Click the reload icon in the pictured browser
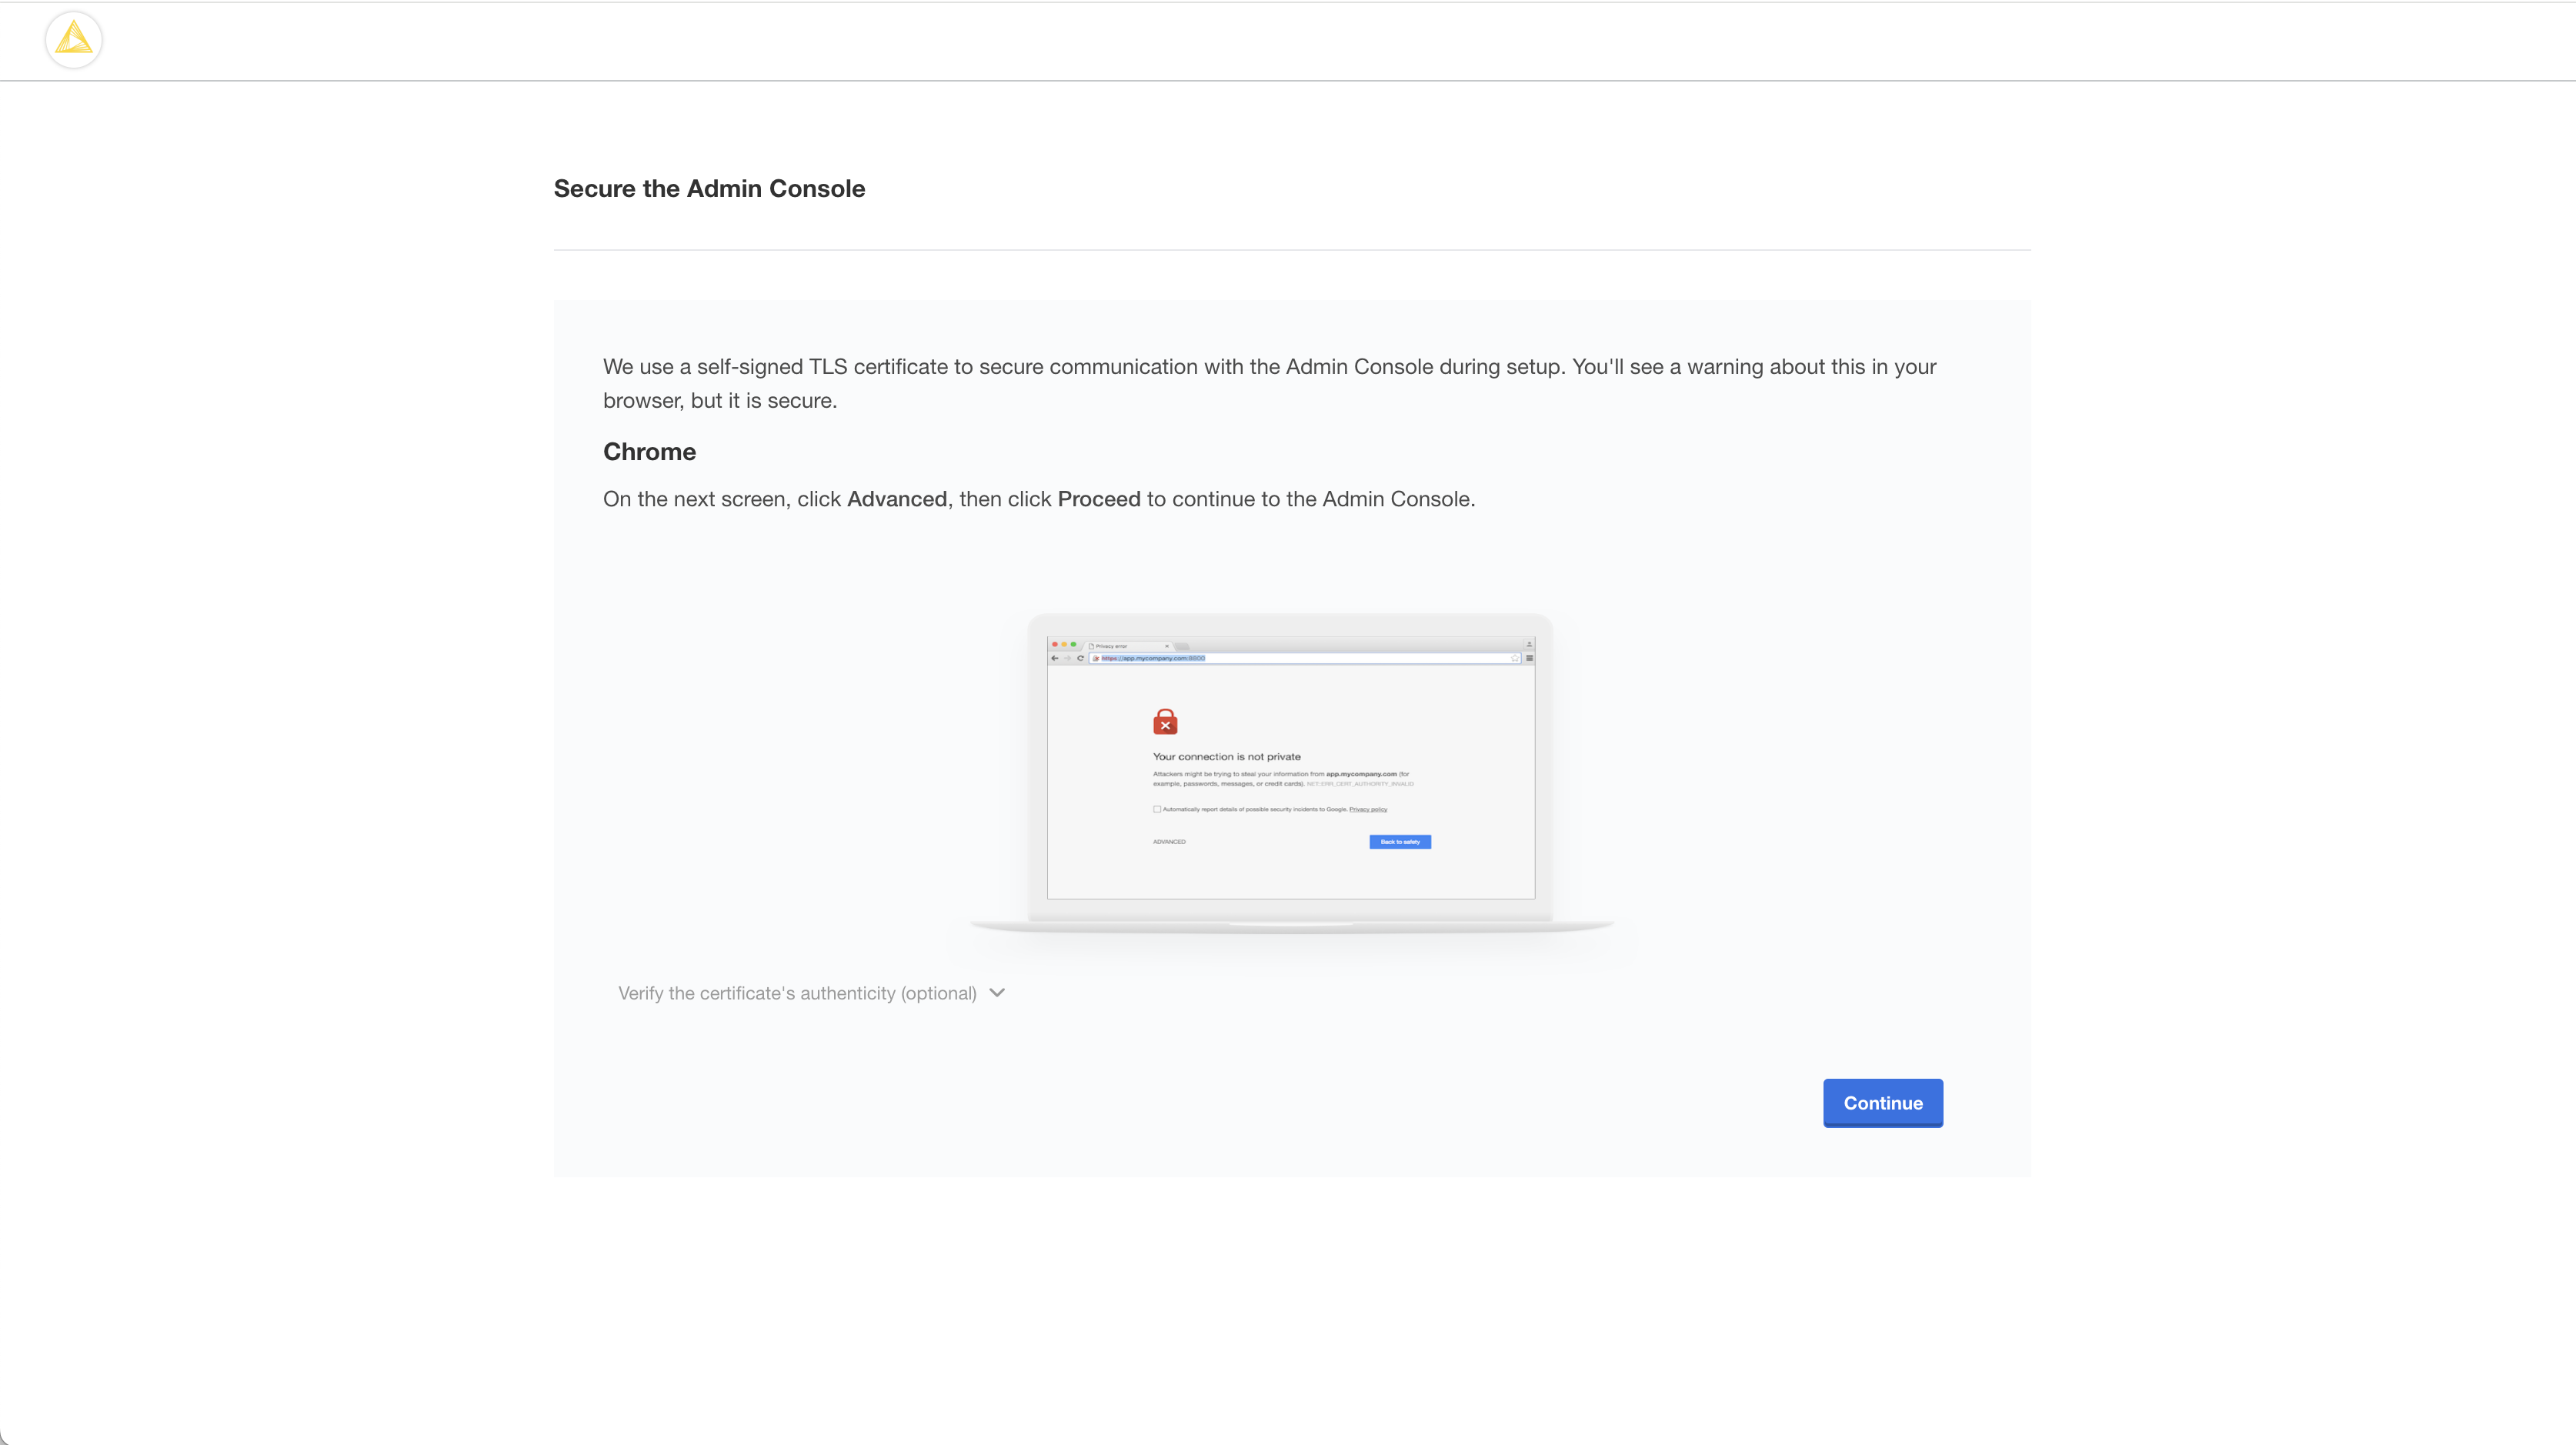The height and width of the screenshot is (1445, 2576). [x=1081, y=659]
